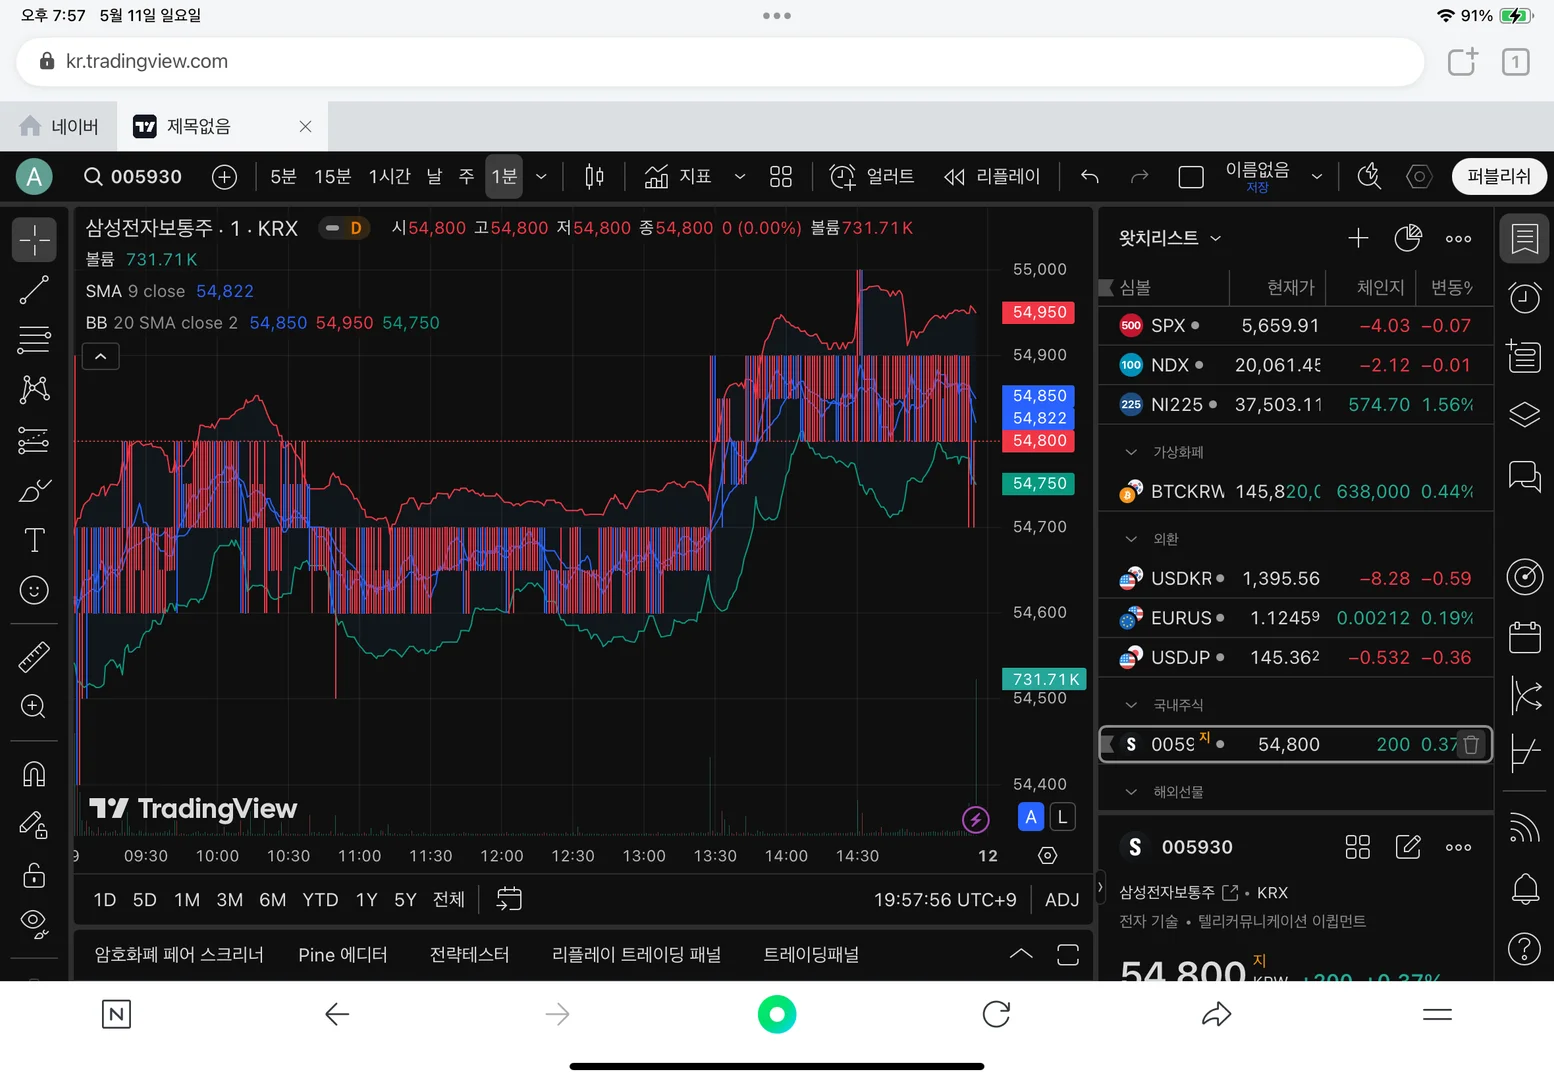Image resolution: width=1554 pixels, height=1080 pixels.
Task: Select the Text annotation tool
Action: click(34, 540)
